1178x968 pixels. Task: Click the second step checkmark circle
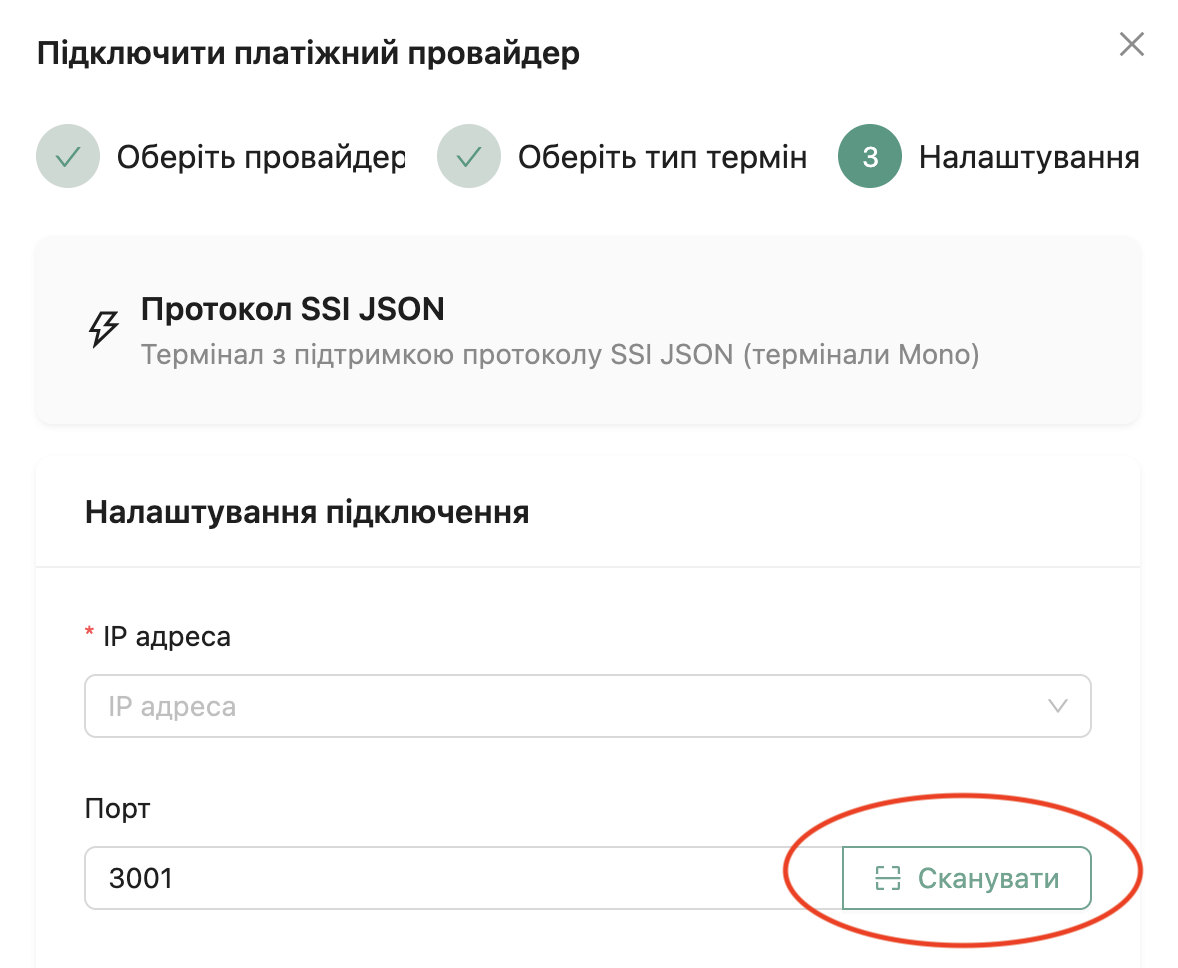469,157
